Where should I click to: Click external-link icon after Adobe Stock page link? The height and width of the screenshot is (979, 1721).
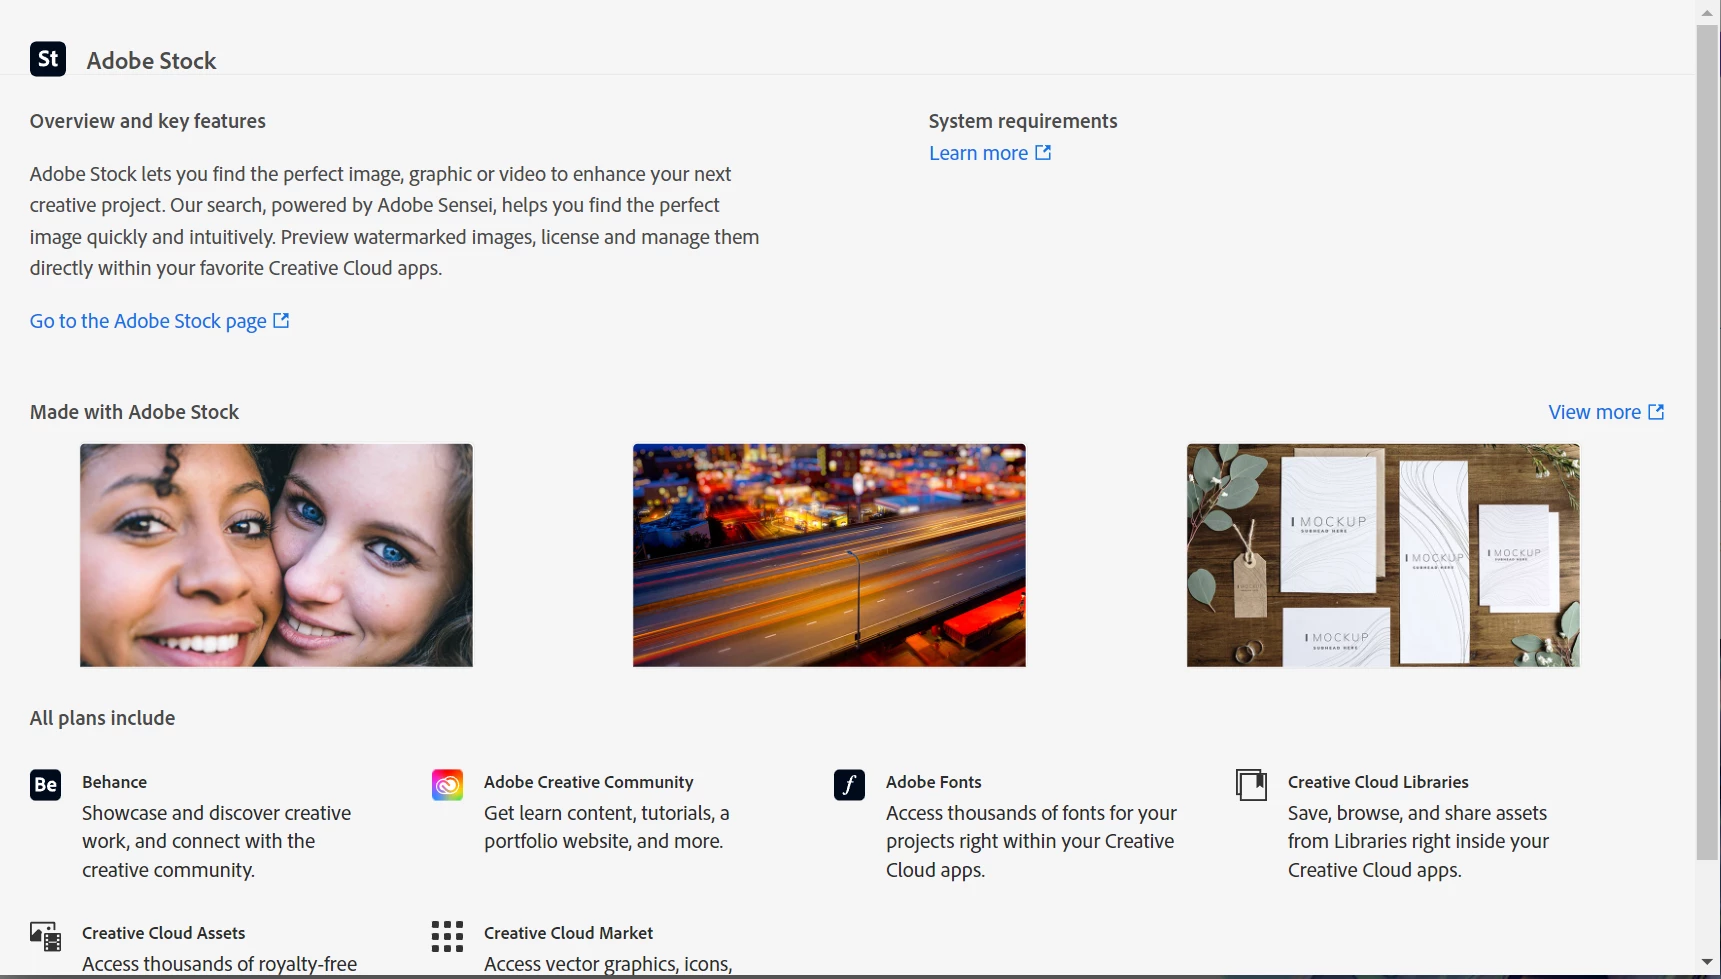coord(281,321)
